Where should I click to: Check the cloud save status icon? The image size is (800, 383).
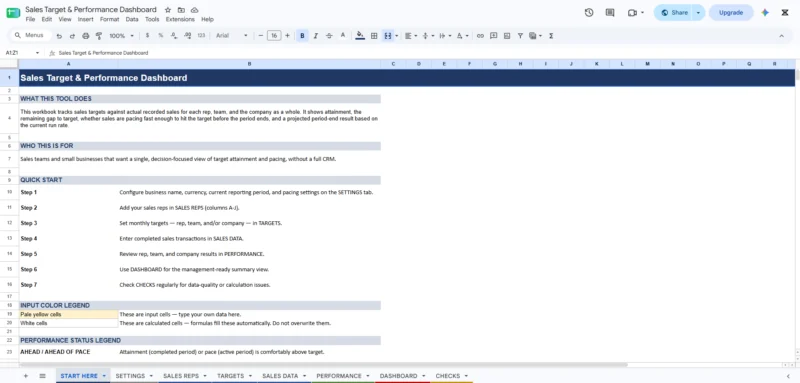tap(194, 10)
